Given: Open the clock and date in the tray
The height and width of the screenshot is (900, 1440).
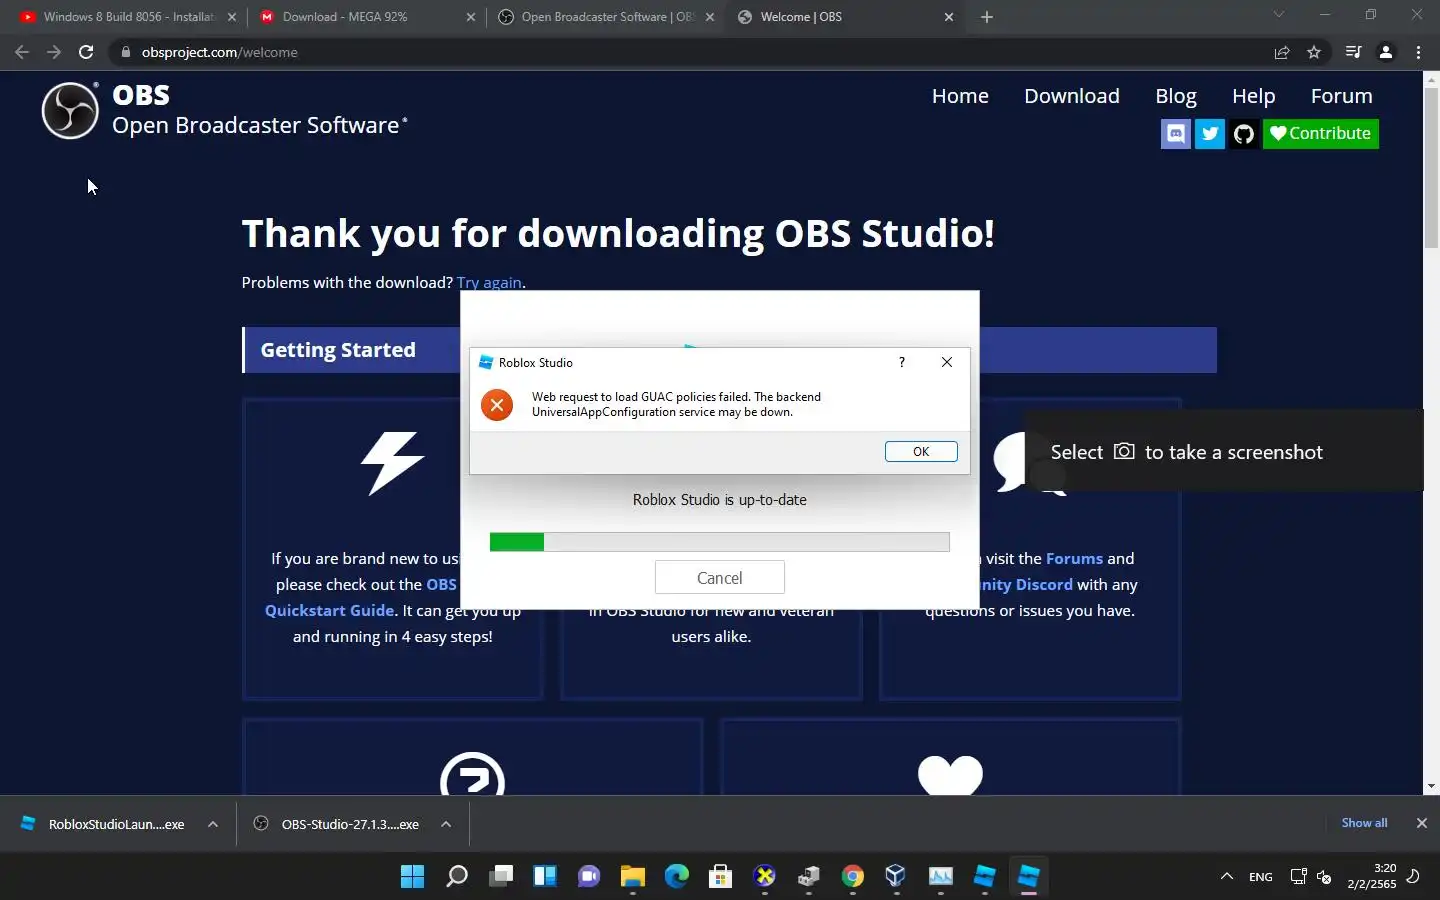Looking at the screenshot, I should coord(1371,876).
